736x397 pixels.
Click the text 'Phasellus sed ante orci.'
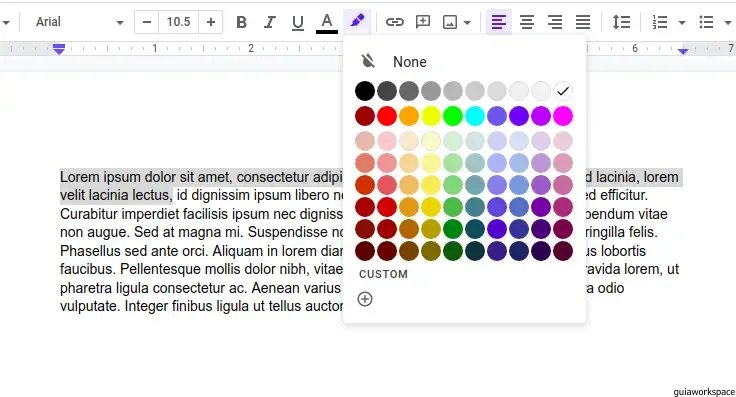click(134, 251)
